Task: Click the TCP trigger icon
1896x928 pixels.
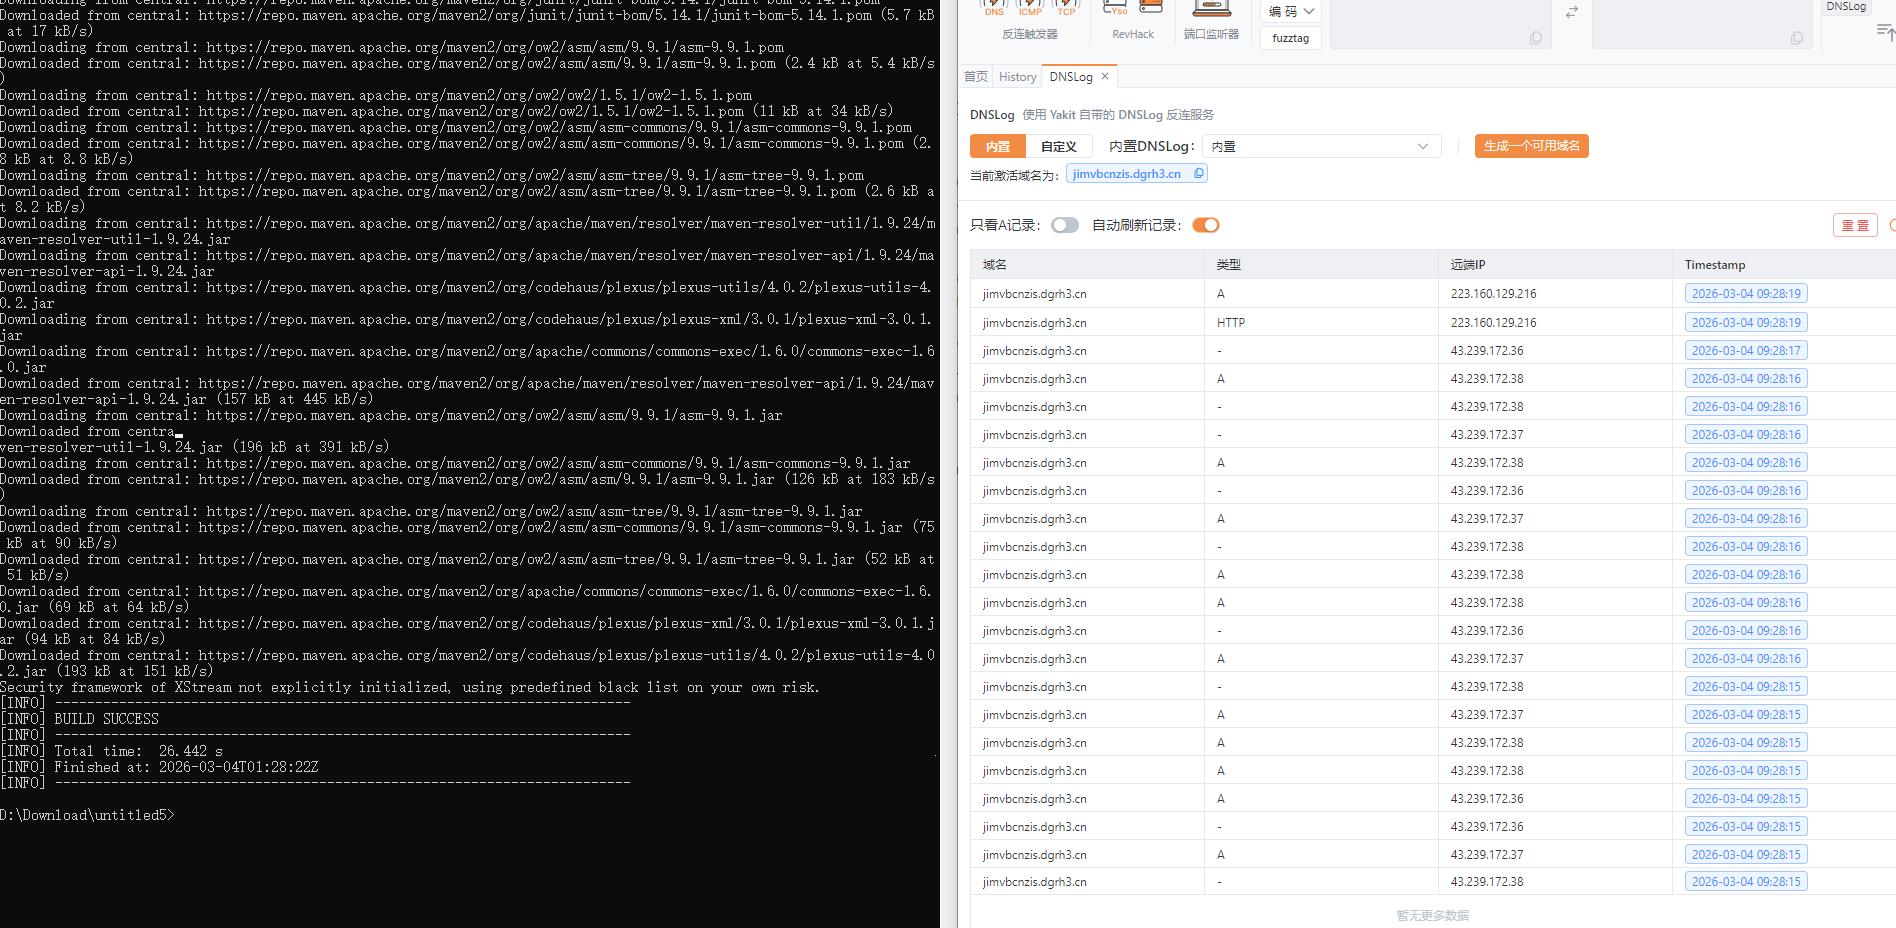Action: pos(1066,8)
